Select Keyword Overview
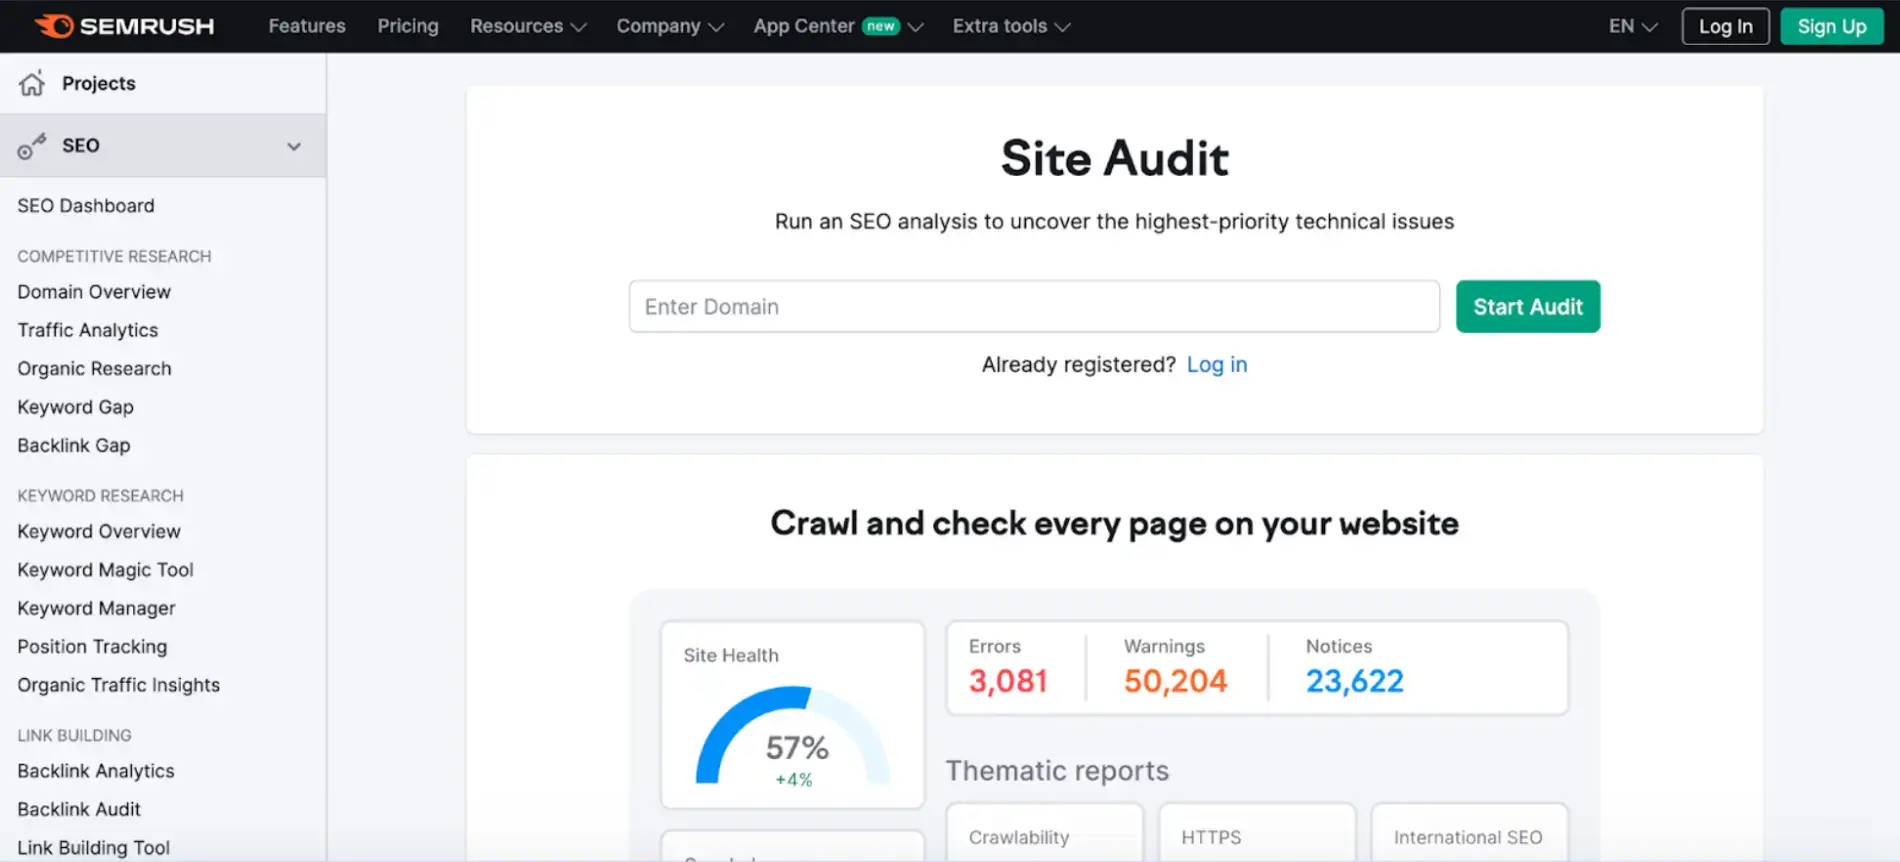The height and width of the screenshot is (862, 1900). click(x=99, y=531)
